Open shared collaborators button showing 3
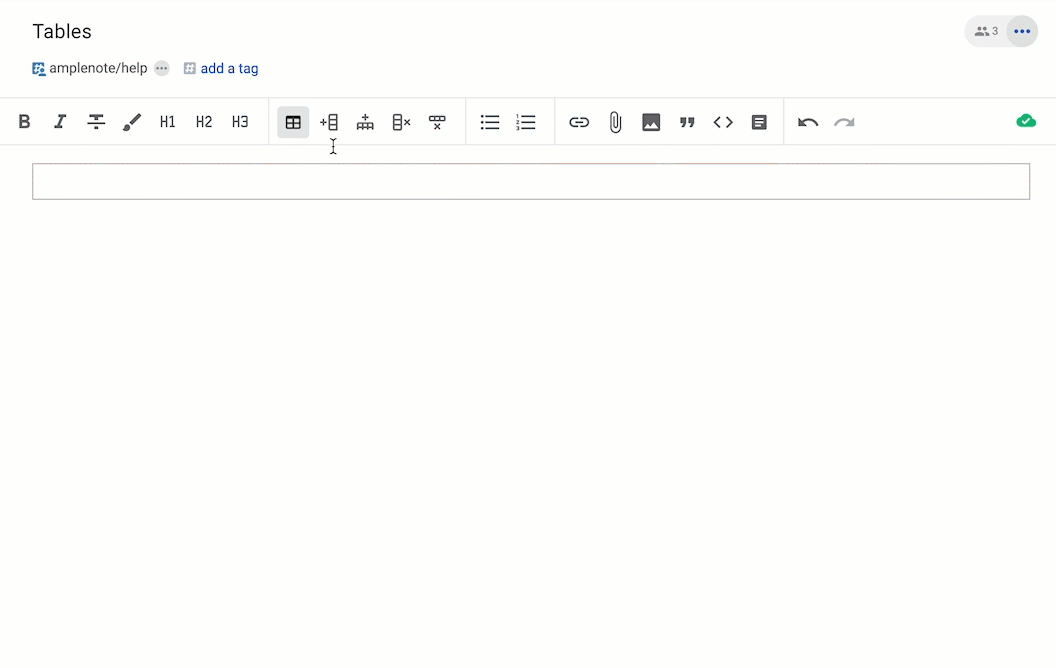This screenshot has height=668, width=1056. pos(986,32)
